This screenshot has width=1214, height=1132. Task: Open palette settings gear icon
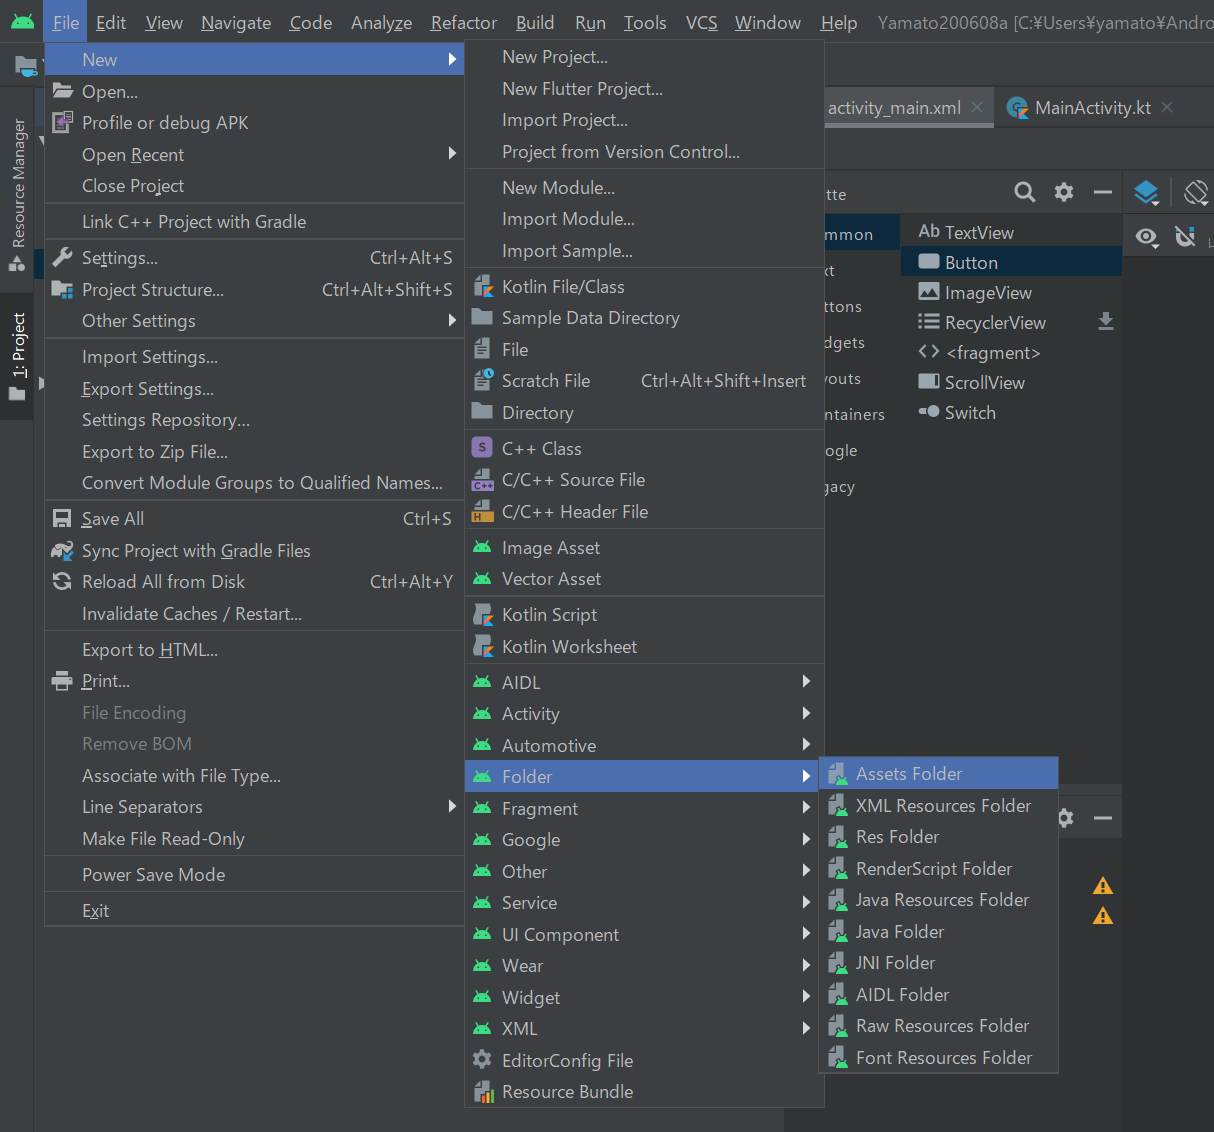click(x=1064, y=192)
